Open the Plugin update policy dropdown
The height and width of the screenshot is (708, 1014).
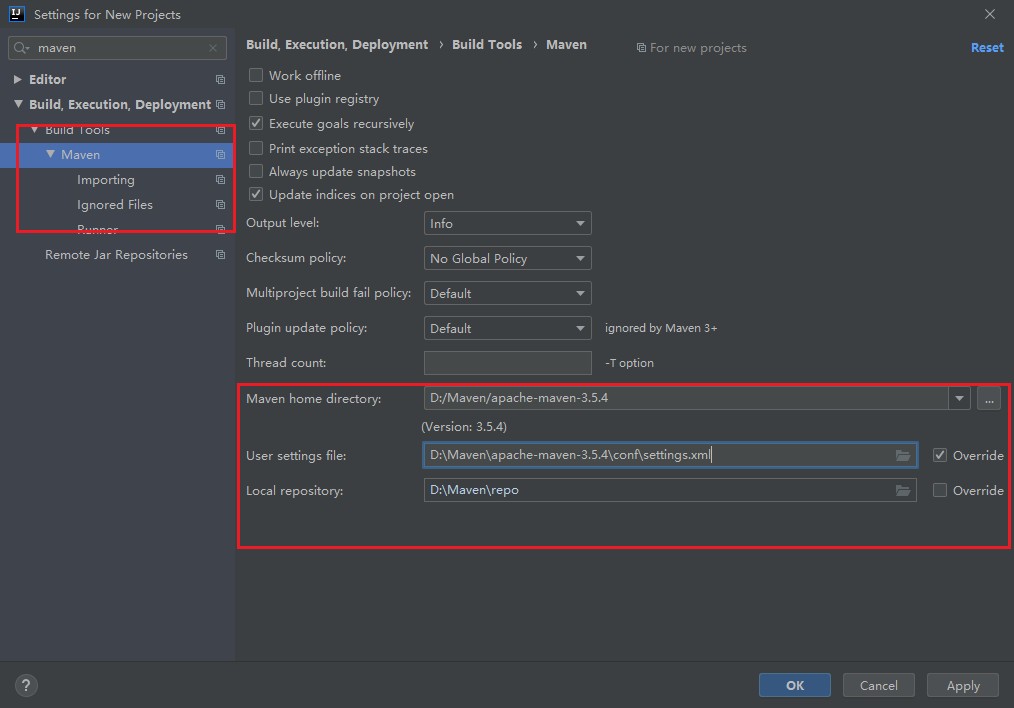[x=508, y=328]
